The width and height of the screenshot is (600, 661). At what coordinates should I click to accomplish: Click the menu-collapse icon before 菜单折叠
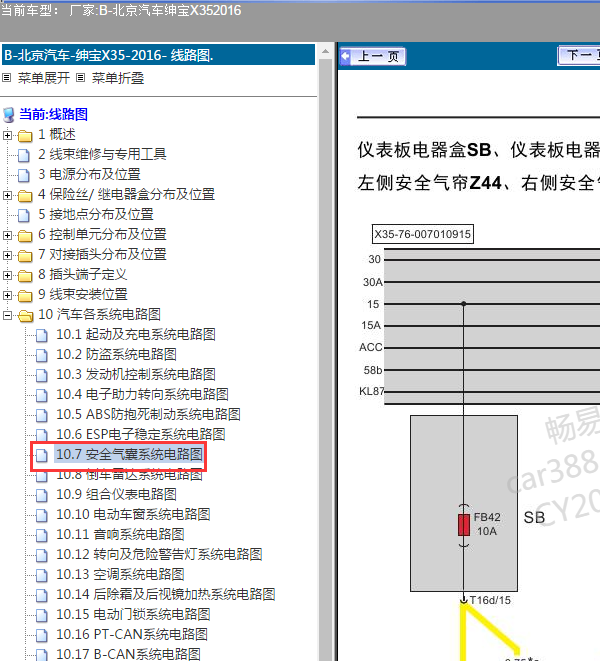point(81,78)
